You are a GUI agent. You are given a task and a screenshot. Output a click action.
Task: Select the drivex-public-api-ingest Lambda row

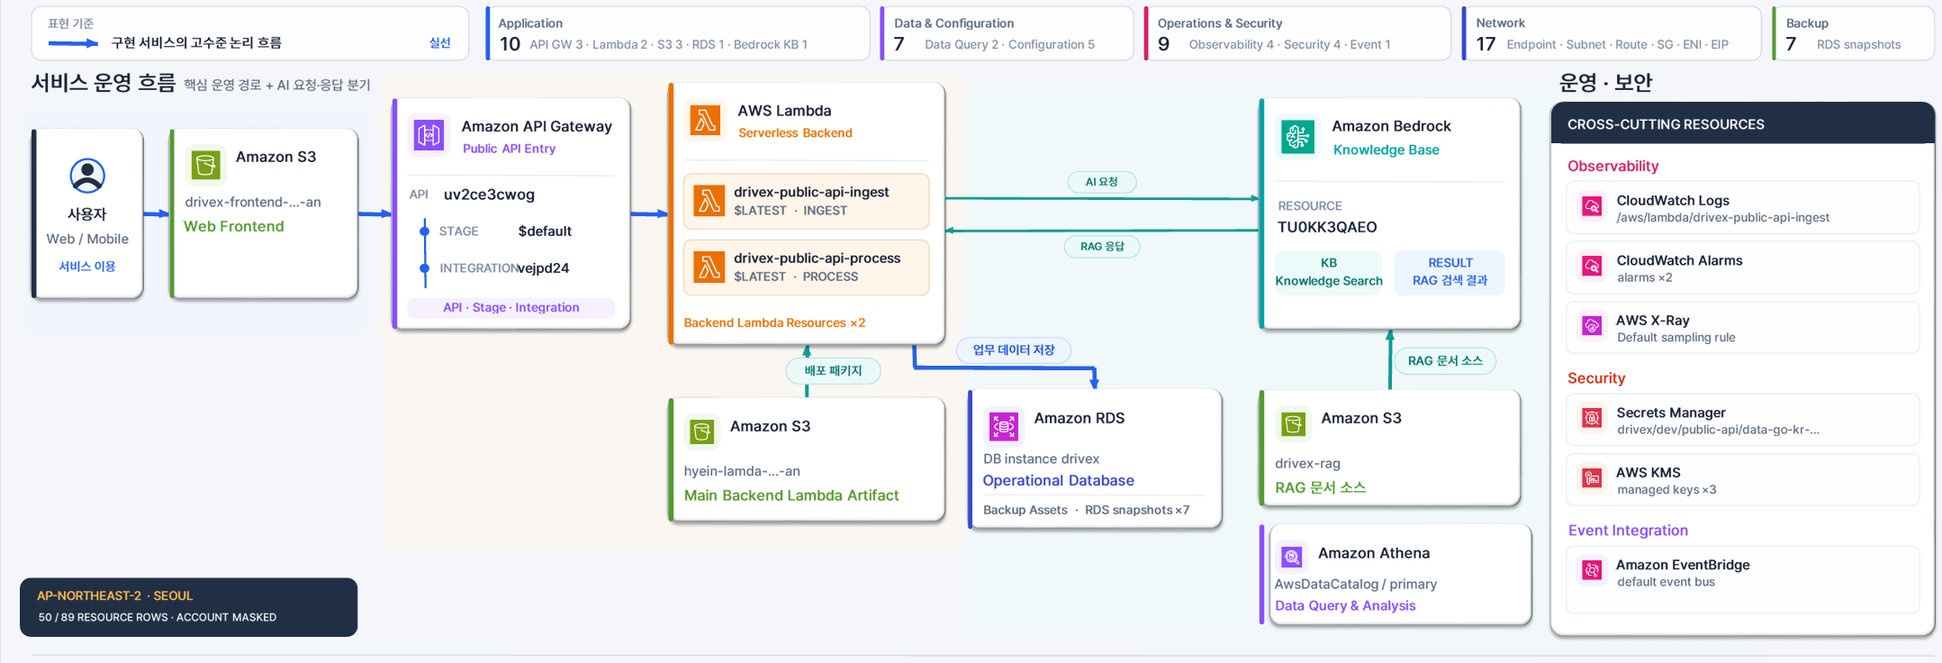pyautogui.click(x=806, y=201)
